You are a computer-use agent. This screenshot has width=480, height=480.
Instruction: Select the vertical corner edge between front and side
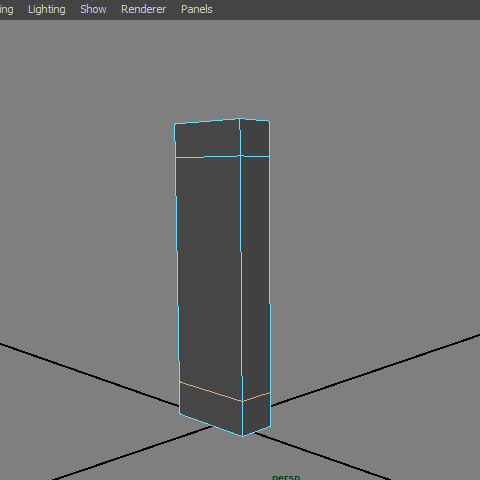point(241,277)
